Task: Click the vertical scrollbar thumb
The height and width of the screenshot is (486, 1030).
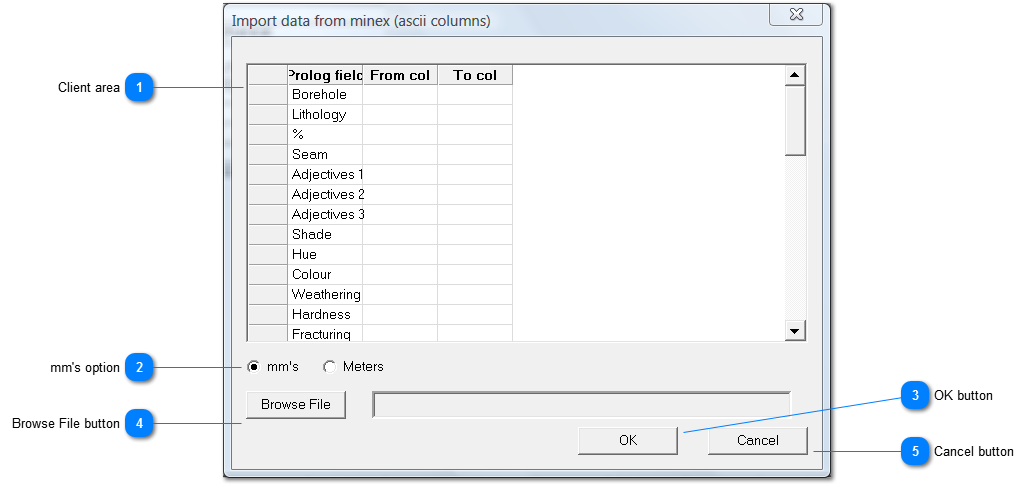Action: tap(795, 120)
